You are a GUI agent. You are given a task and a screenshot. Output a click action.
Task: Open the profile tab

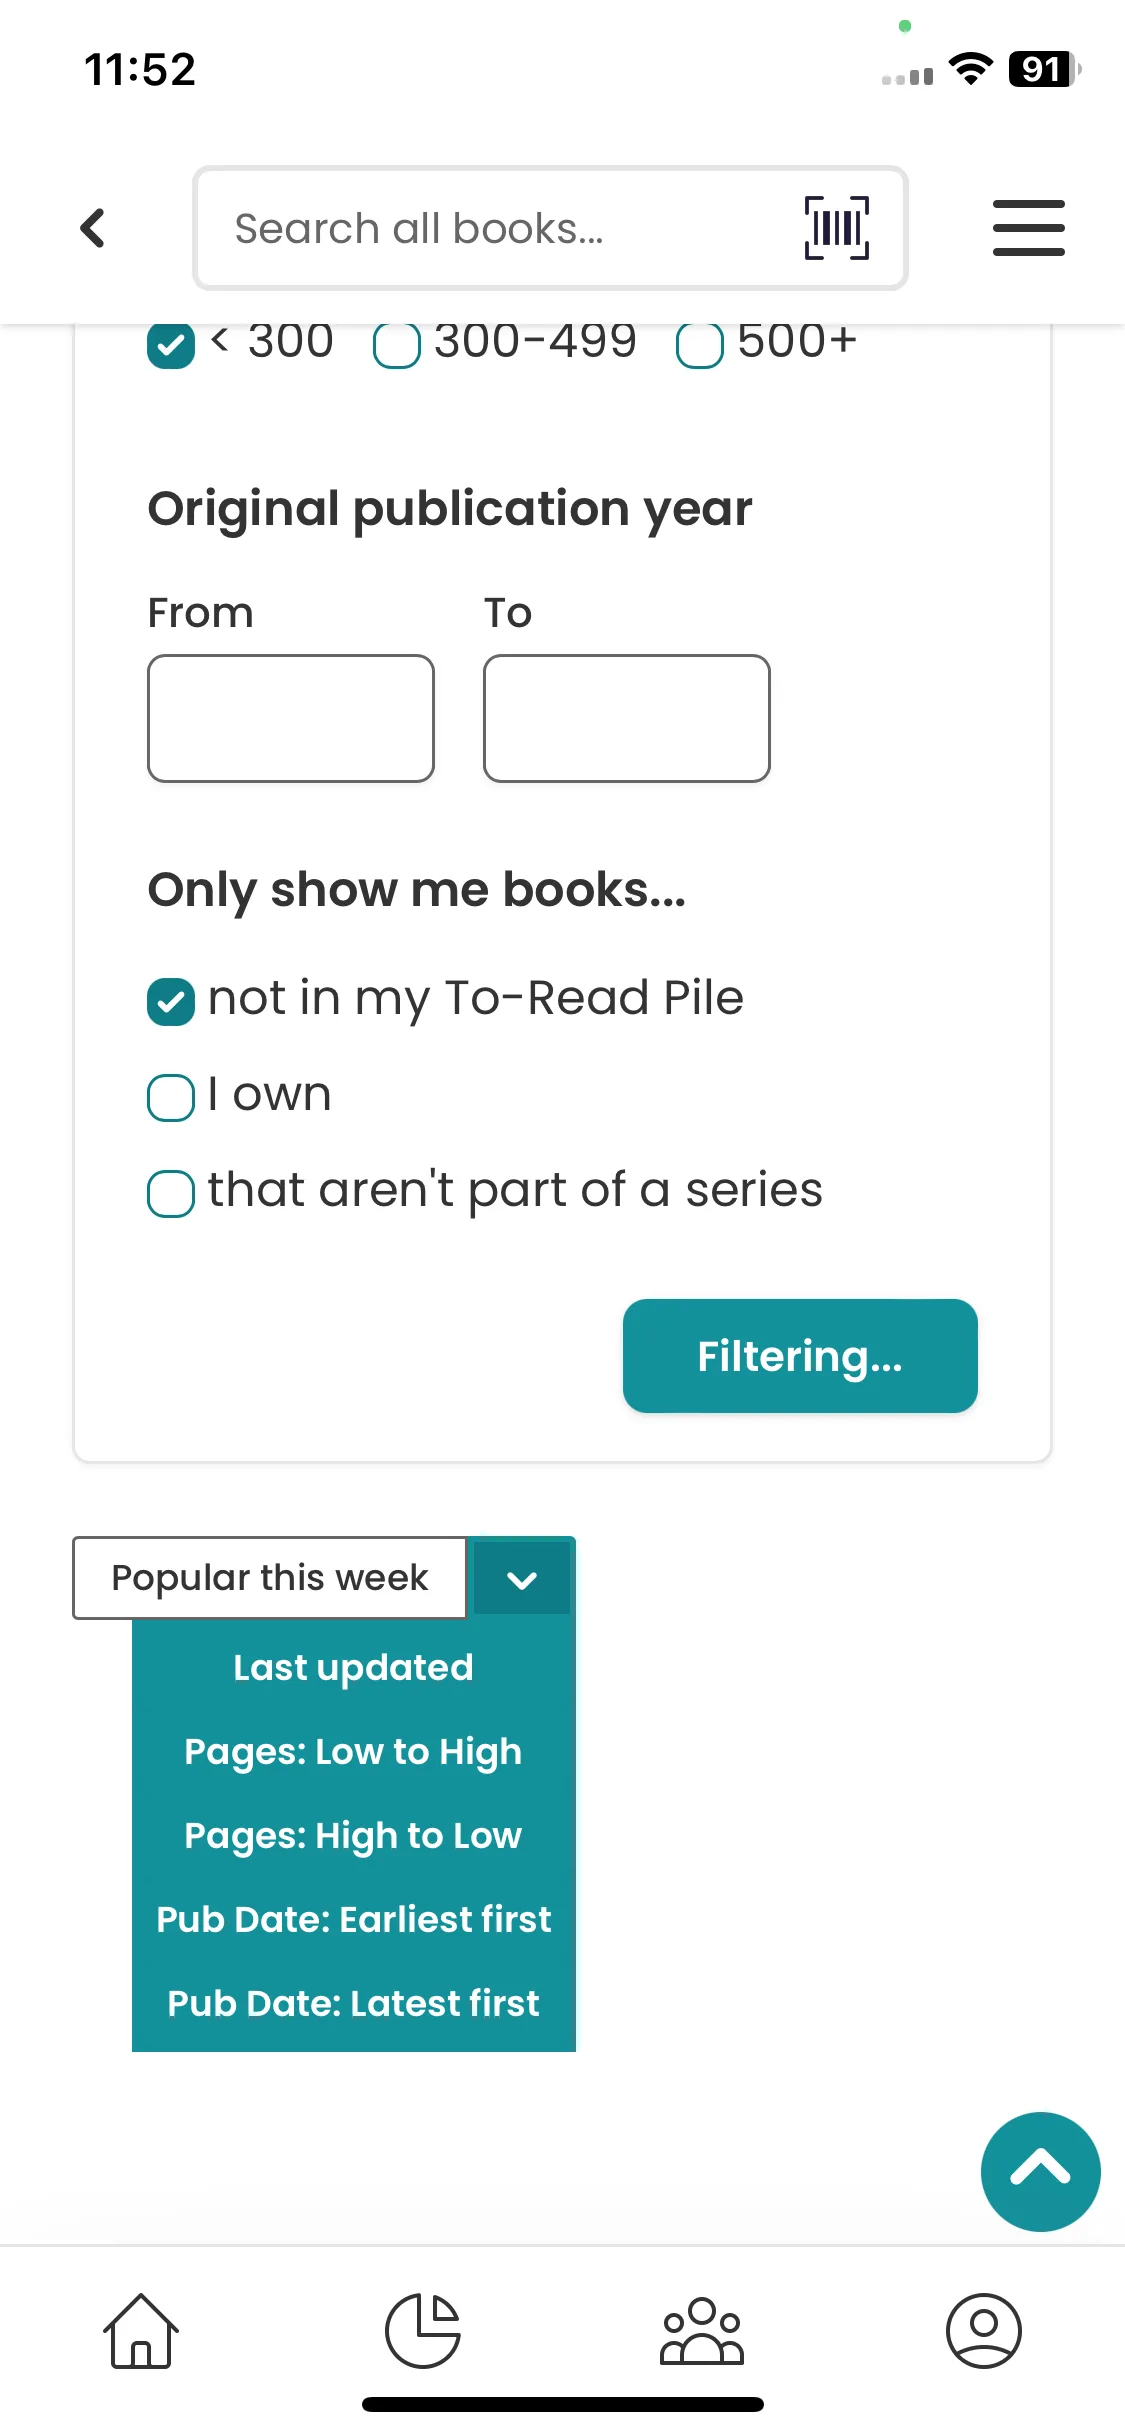click(983, 2330)
